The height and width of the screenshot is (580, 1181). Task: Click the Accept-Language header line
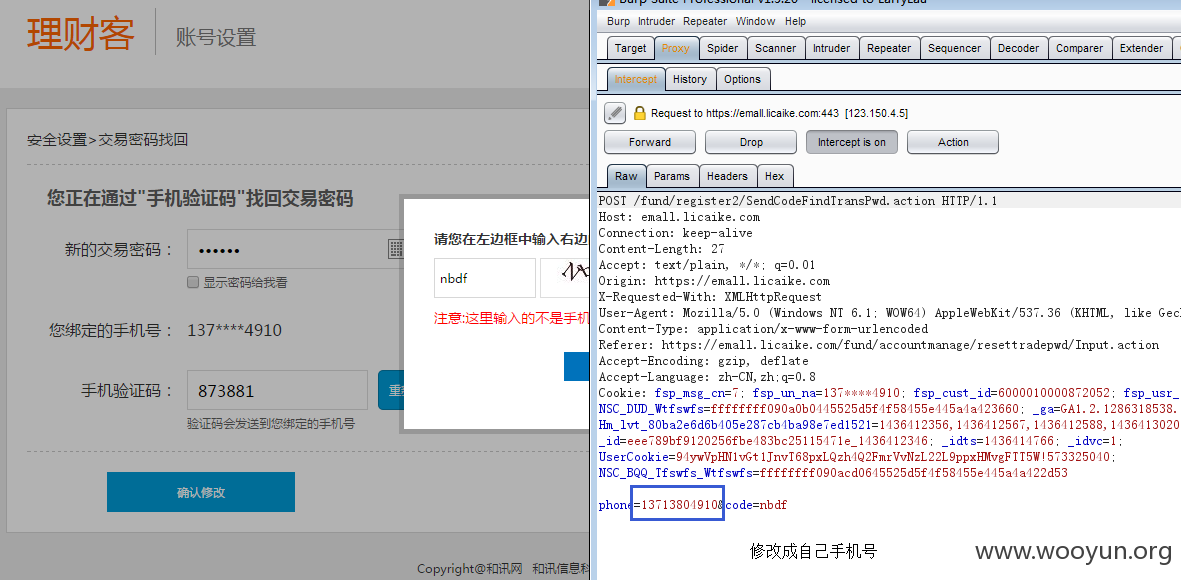coord(707,377)
